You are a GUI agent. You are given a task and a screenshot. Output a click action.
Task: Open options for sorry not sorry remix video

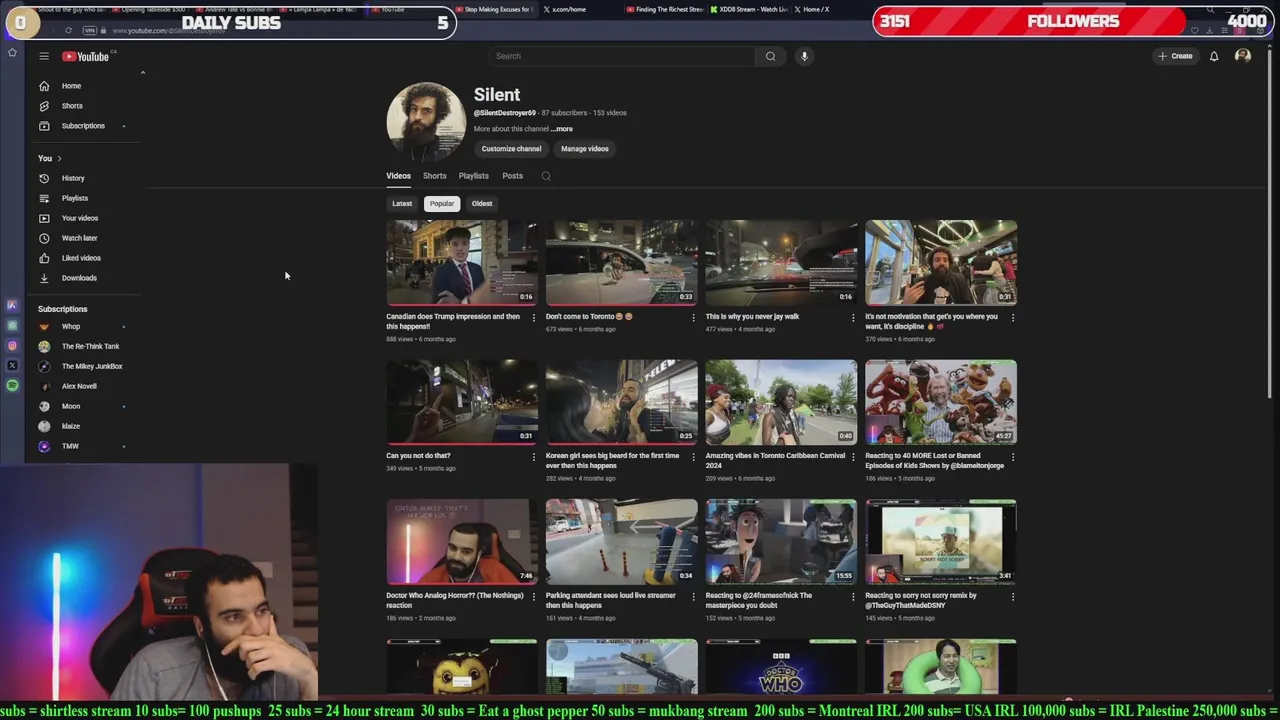tap(1013, 597)
